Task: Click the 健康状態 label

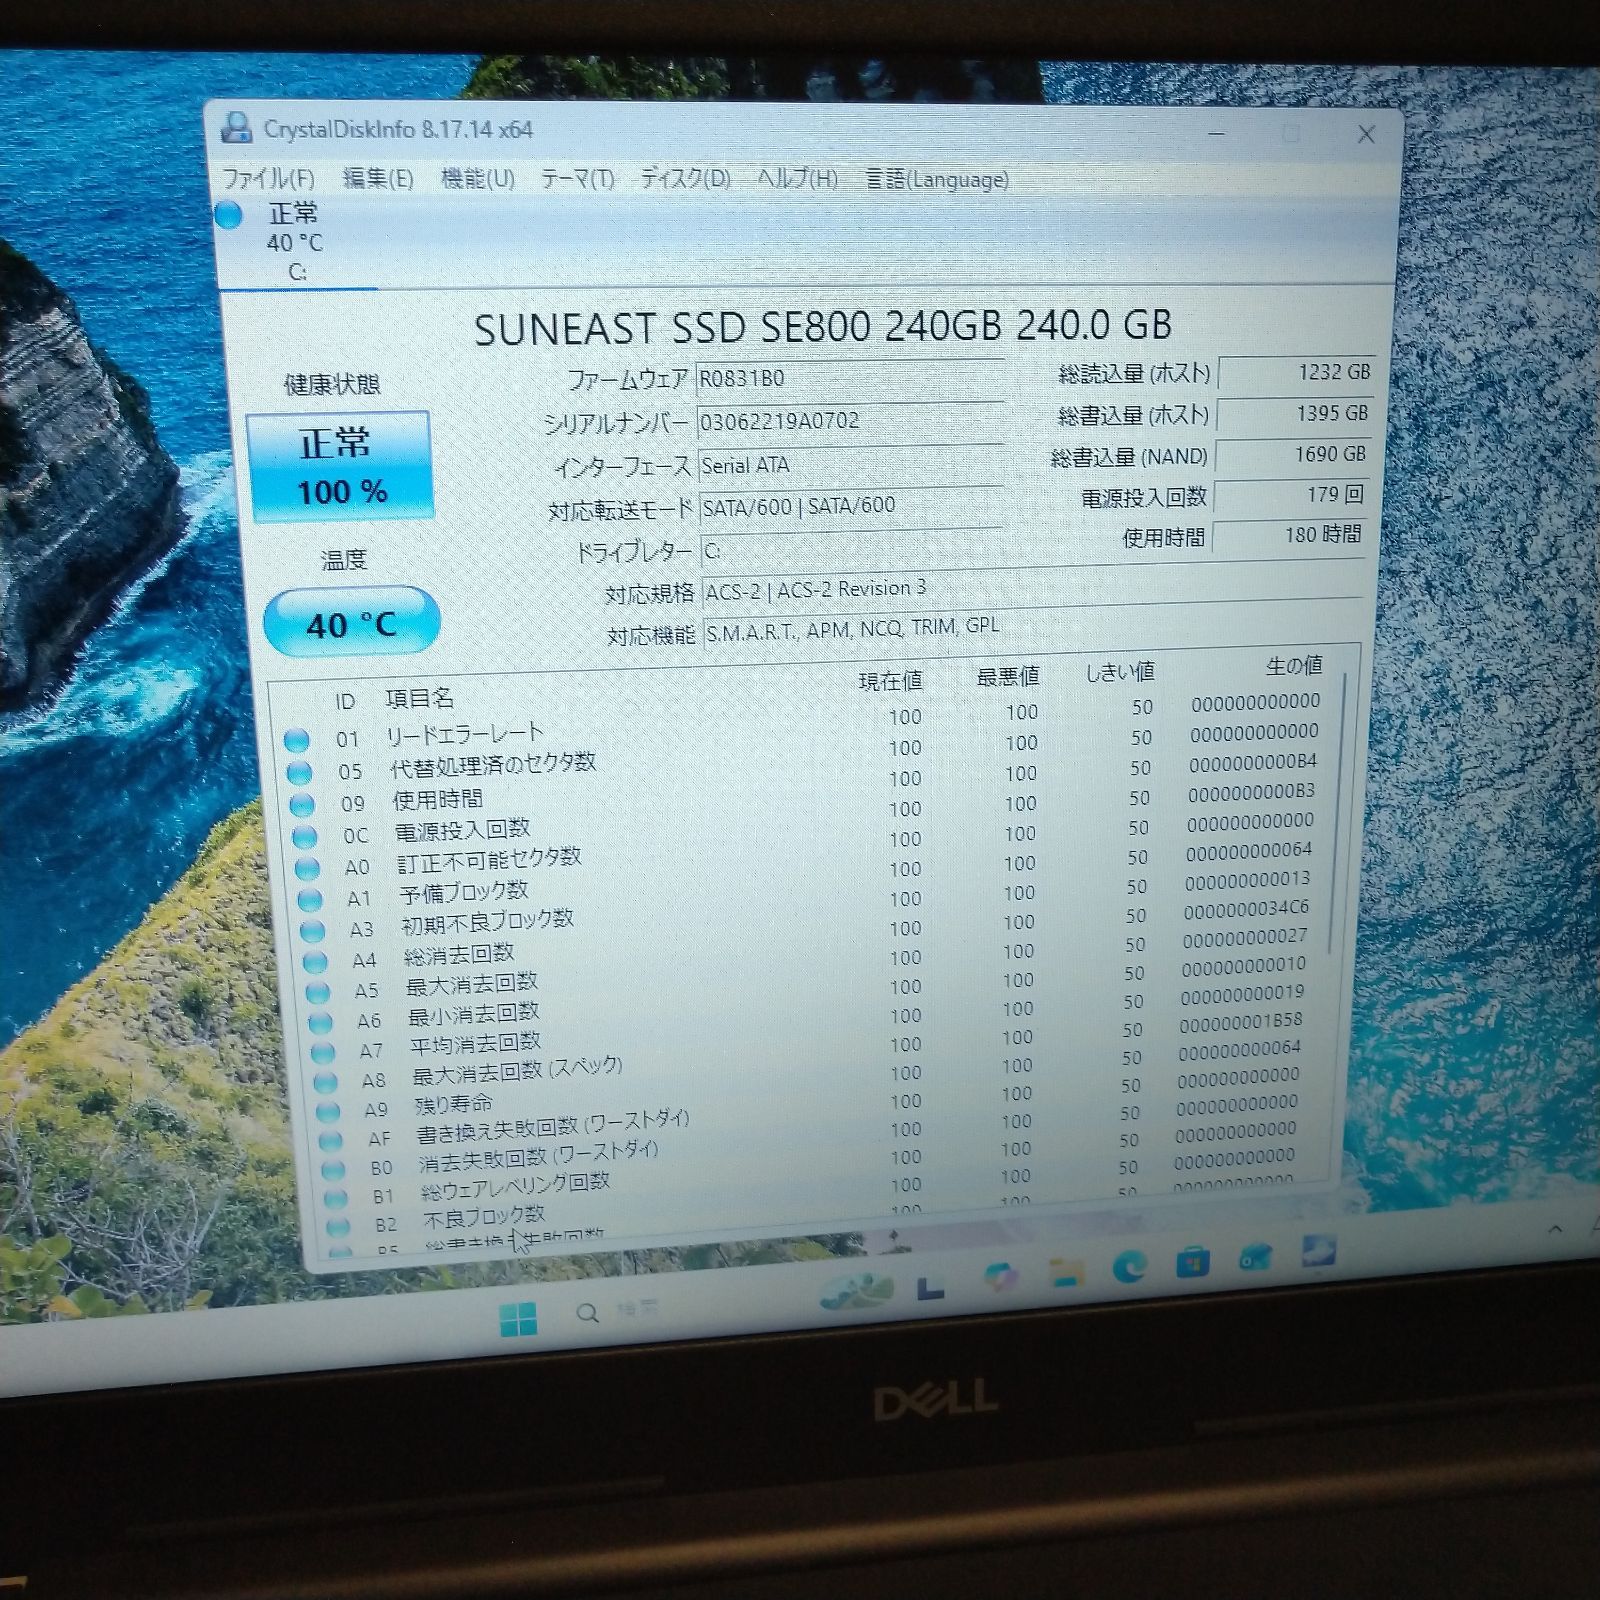Action: (x=332, y=385)
